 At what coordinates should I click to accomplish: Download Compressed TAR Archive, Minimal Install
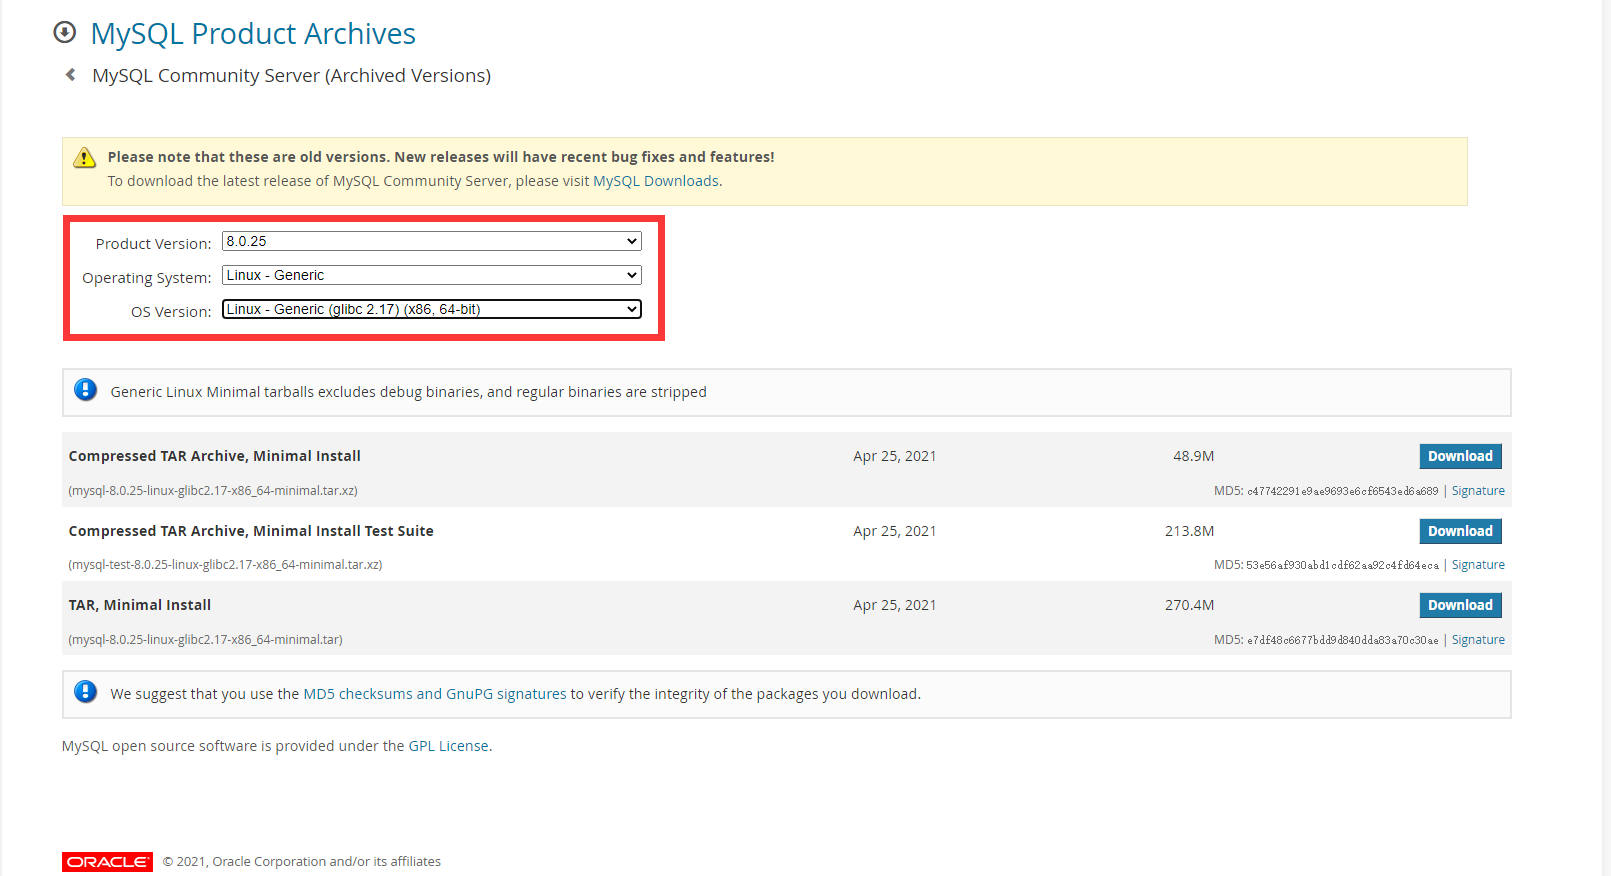[x=1460, y=456]
